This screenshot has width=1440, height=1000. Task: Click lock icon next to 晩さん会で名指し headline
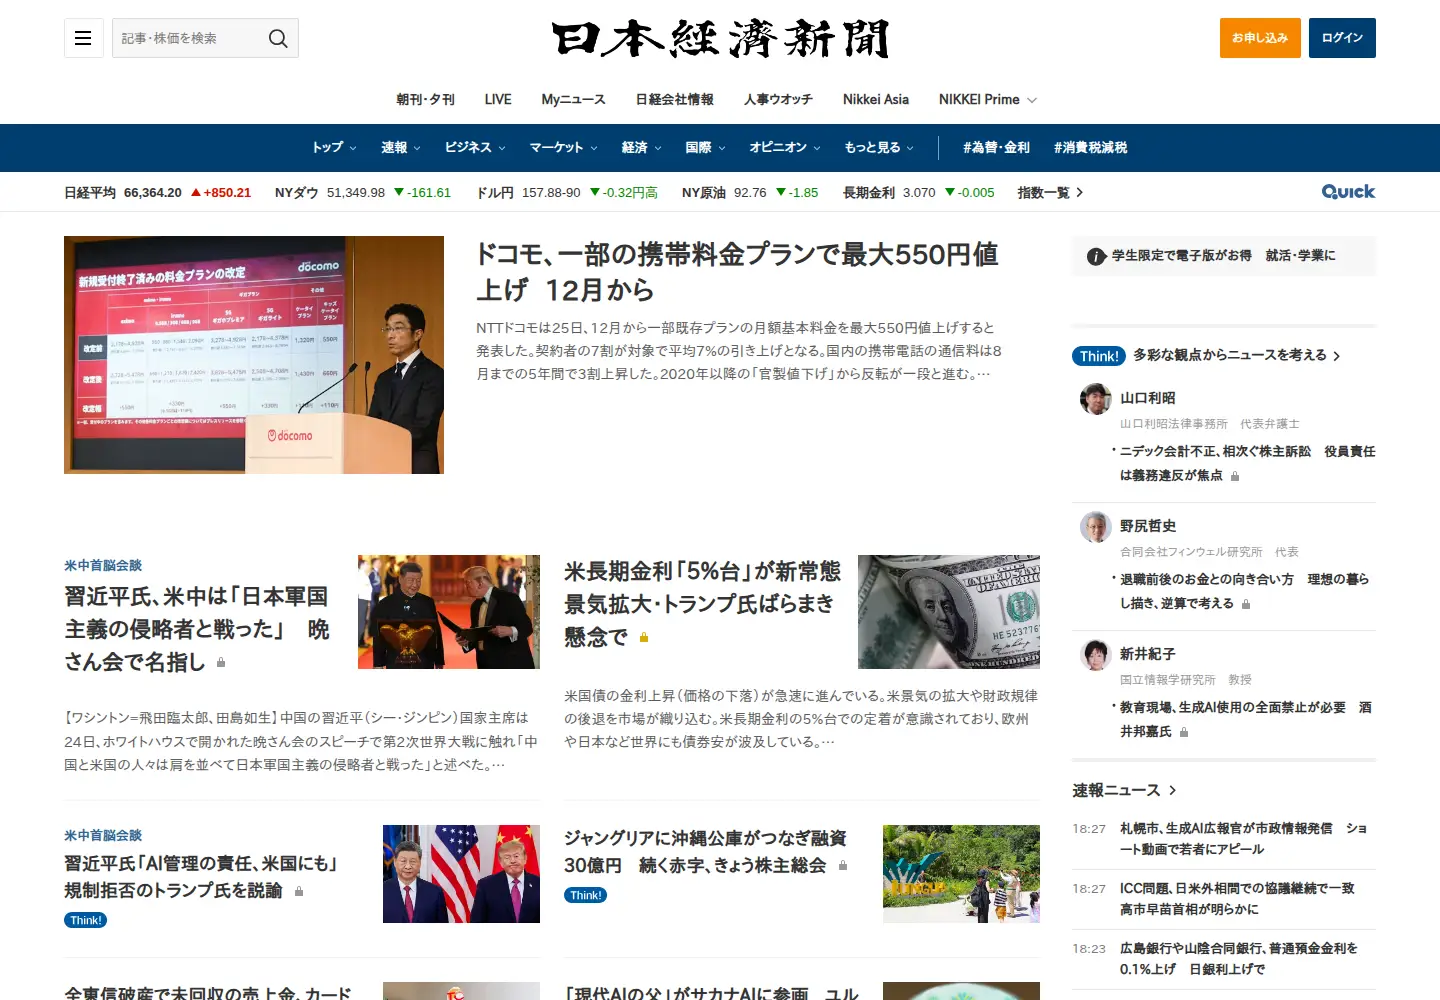[x=221, y=662]
